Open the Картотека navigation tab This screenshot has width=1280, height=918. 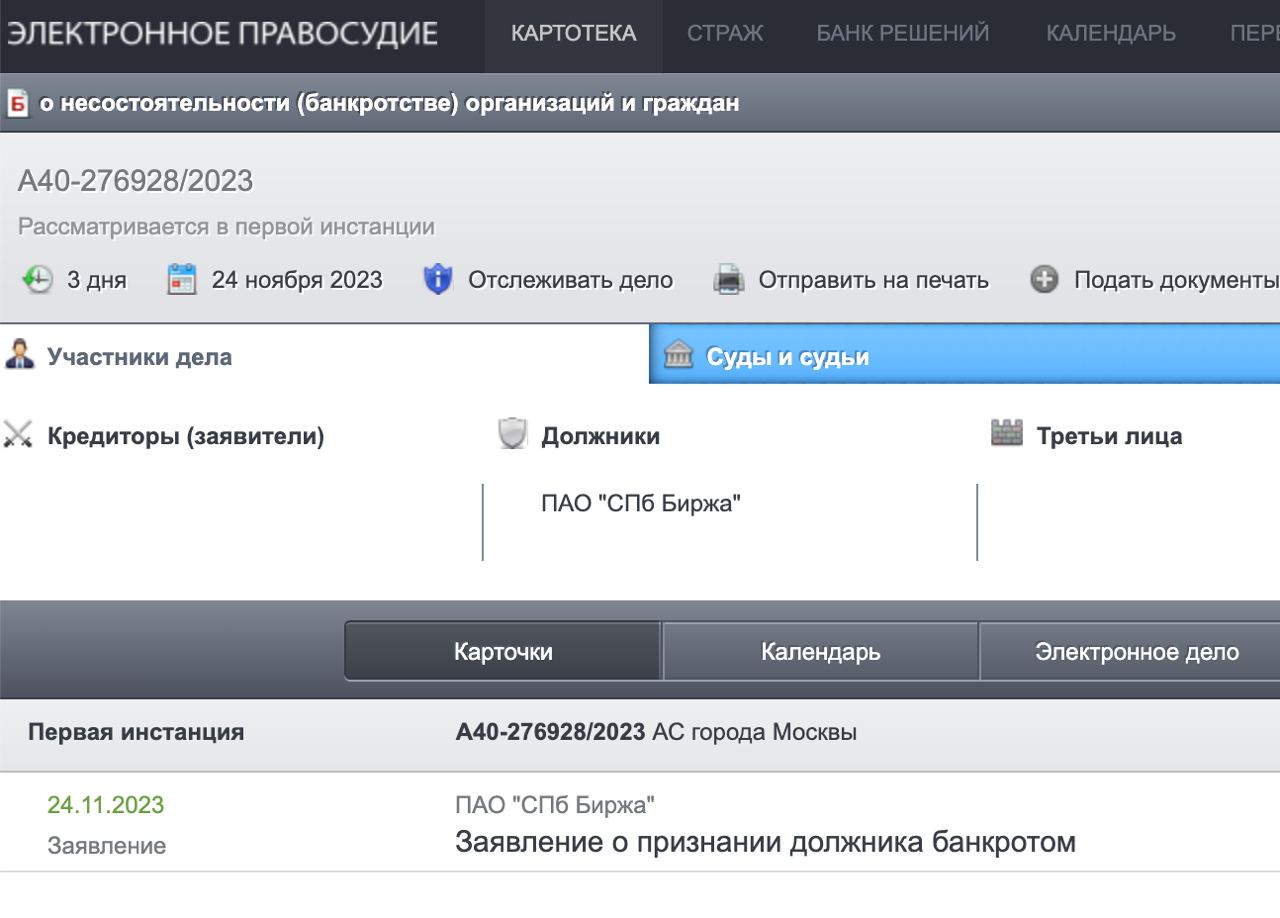[x=573, y=34]
